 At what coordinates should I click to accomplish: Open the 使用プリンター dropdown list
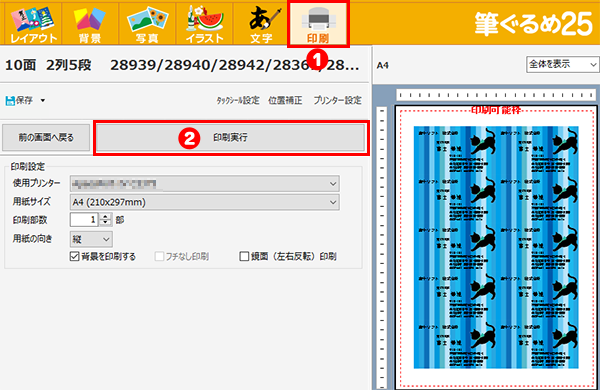tap(205, 184)
